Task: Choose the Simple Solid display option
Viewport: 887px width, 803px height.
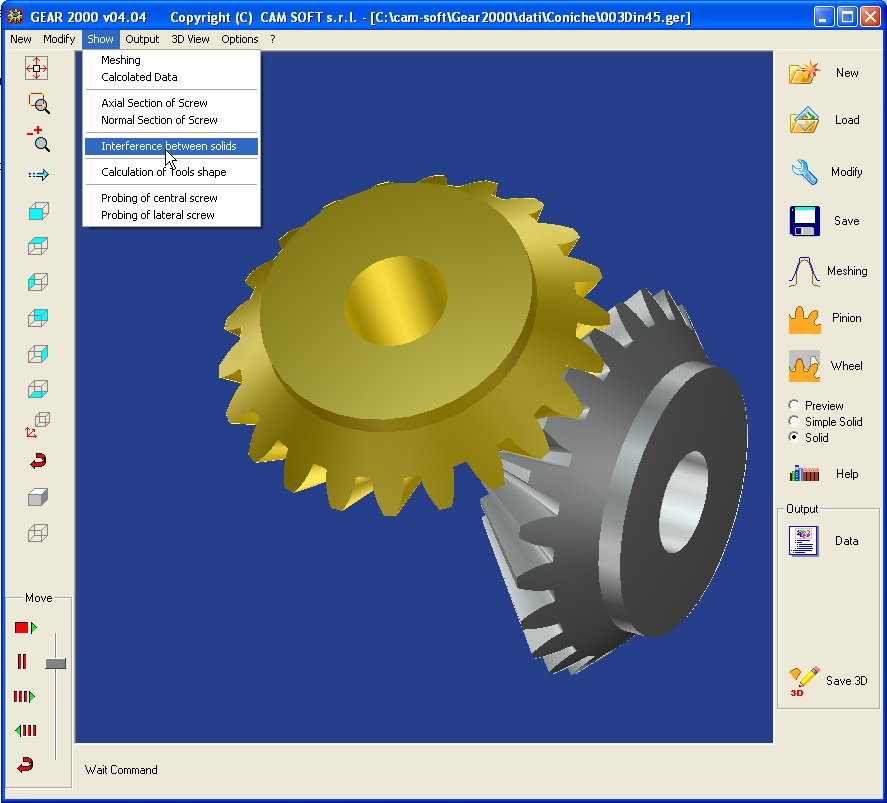Action: tap(794, 422)
